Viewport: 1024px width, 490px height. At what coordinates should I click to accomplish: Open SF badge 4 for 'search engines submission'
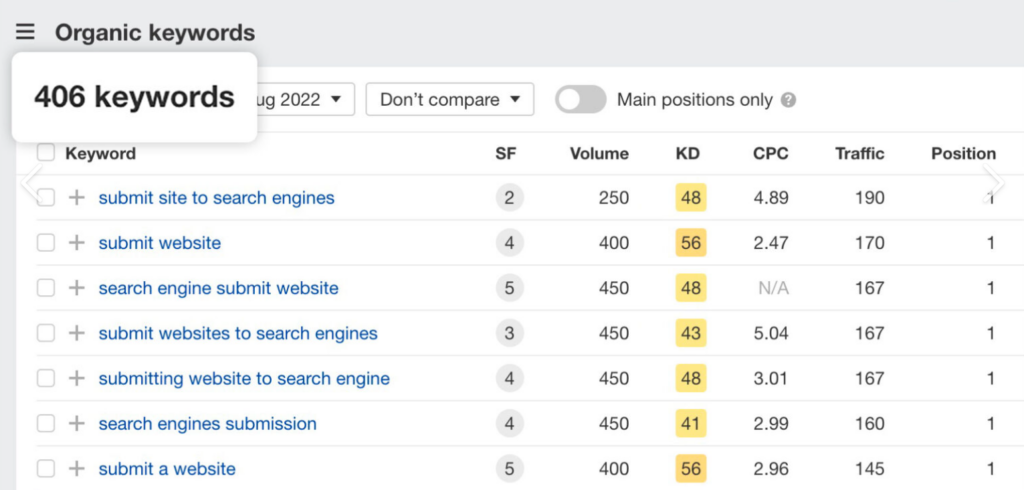(x=509, y=423)
